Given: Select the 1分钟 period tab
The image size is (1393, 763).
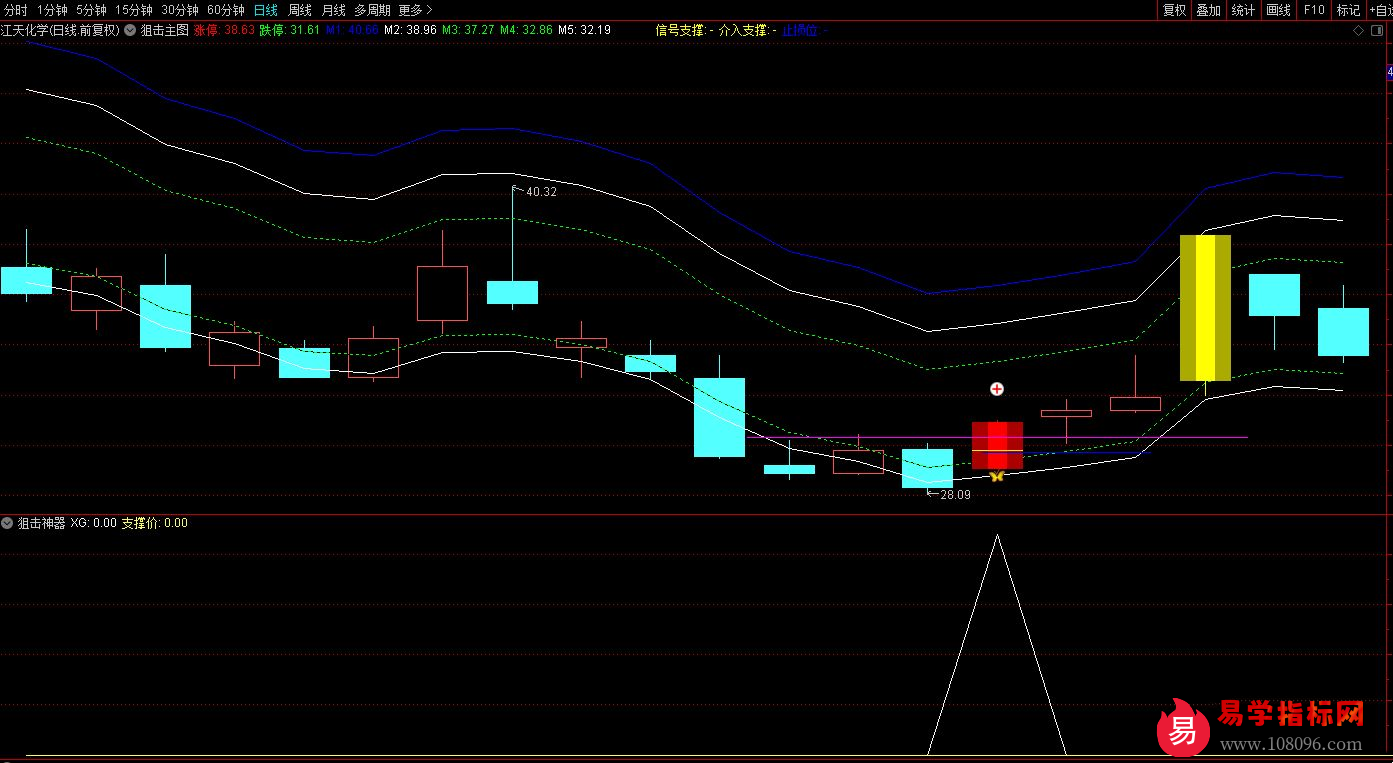Looking at the screenshot, I should [x=52, y=10].
